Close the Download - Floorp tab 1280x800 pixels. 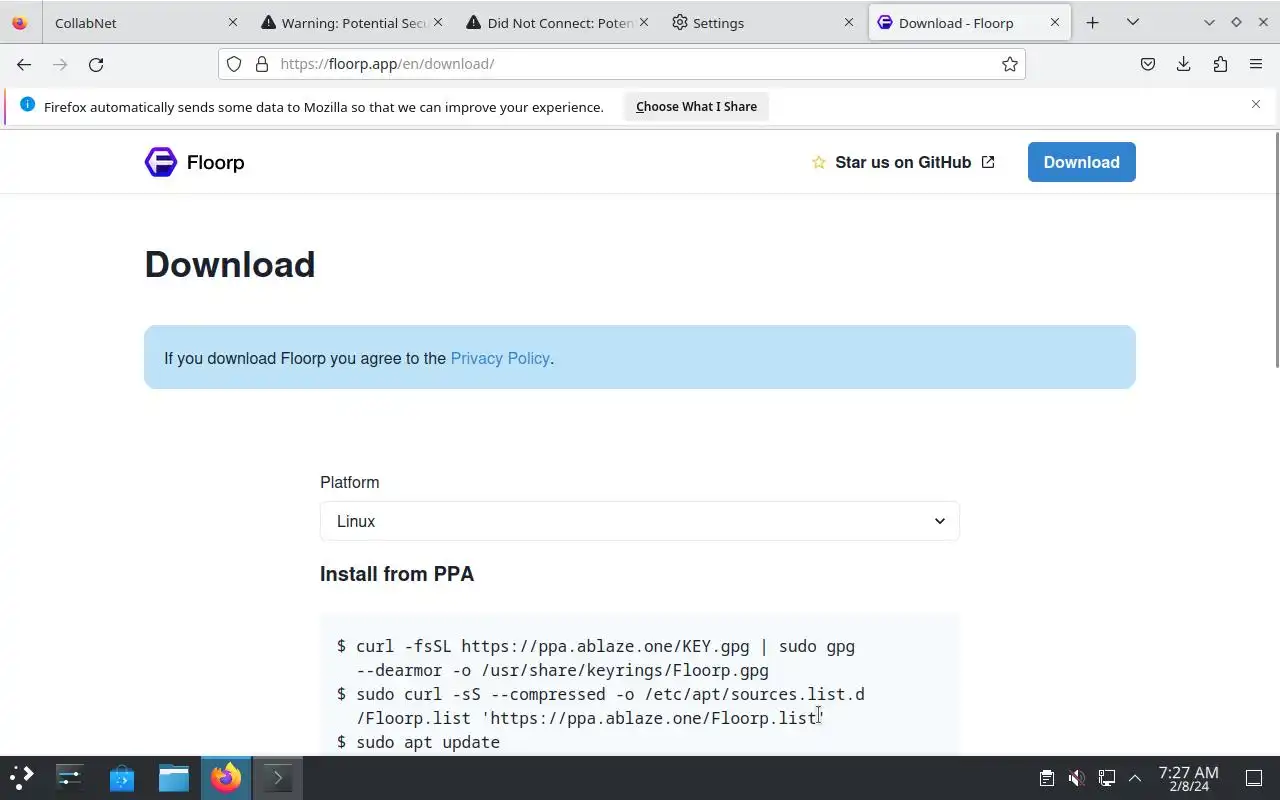pyautogui.click(x=1054, y=22)
